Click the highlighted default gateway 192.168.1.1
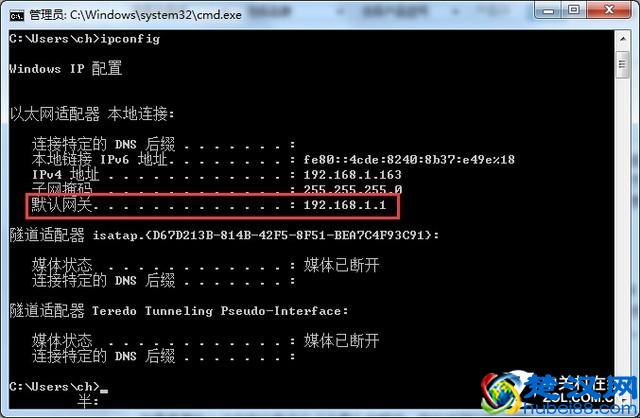Viewport: 640px width, 418px height. [344, 205]
